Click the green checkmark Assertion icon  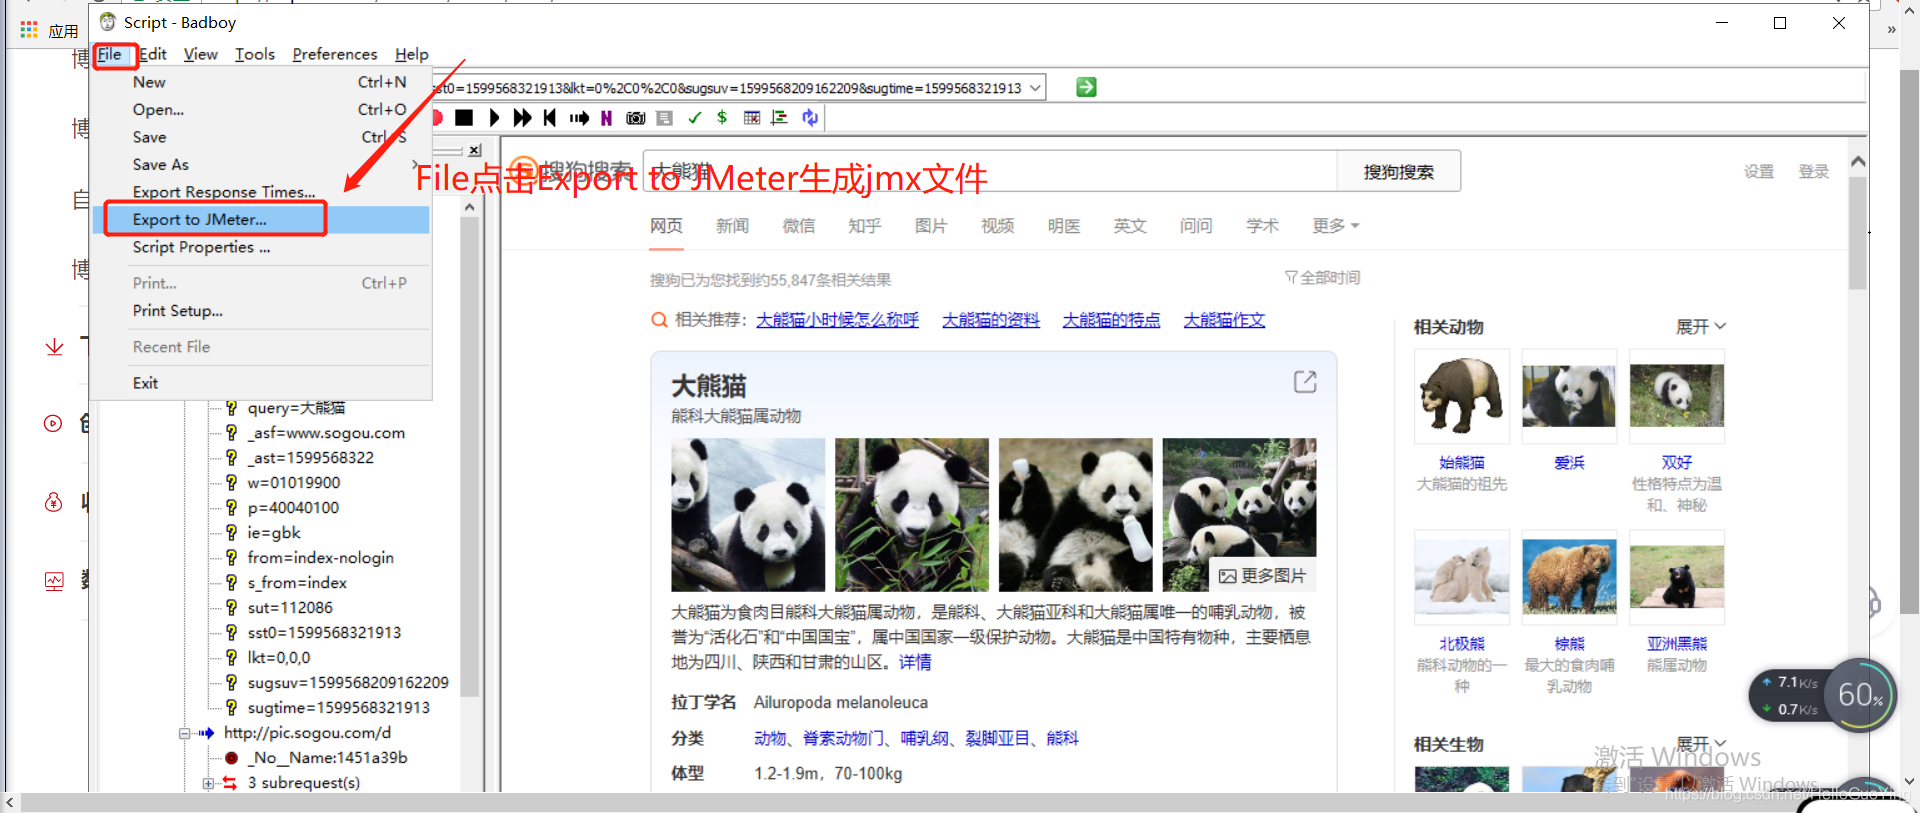[x=694, y=118]
